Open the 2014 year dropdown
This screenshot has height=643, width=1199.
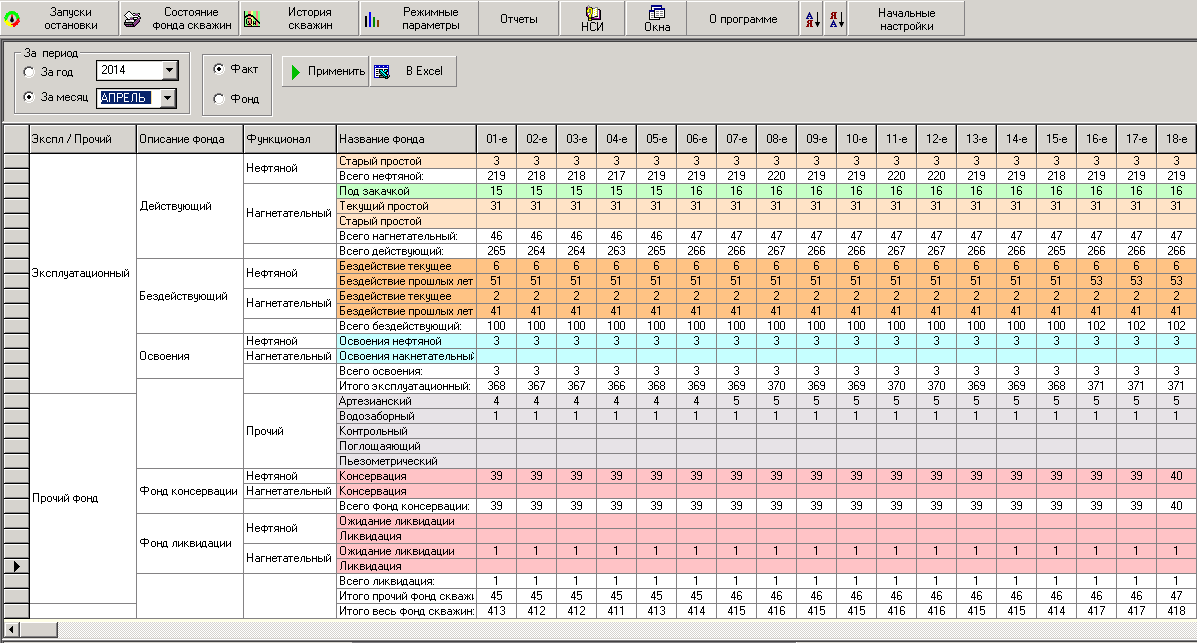(x=170, y=70)
